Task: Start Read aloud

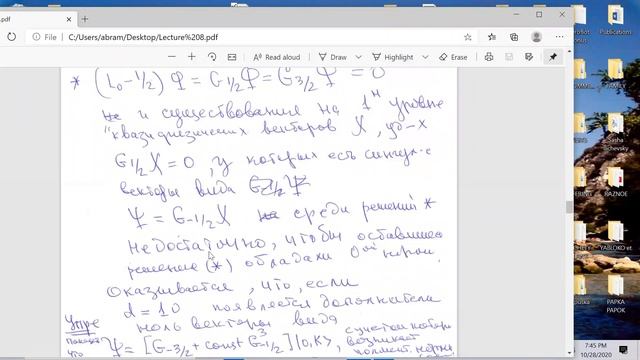Action: tap(277, 57)
